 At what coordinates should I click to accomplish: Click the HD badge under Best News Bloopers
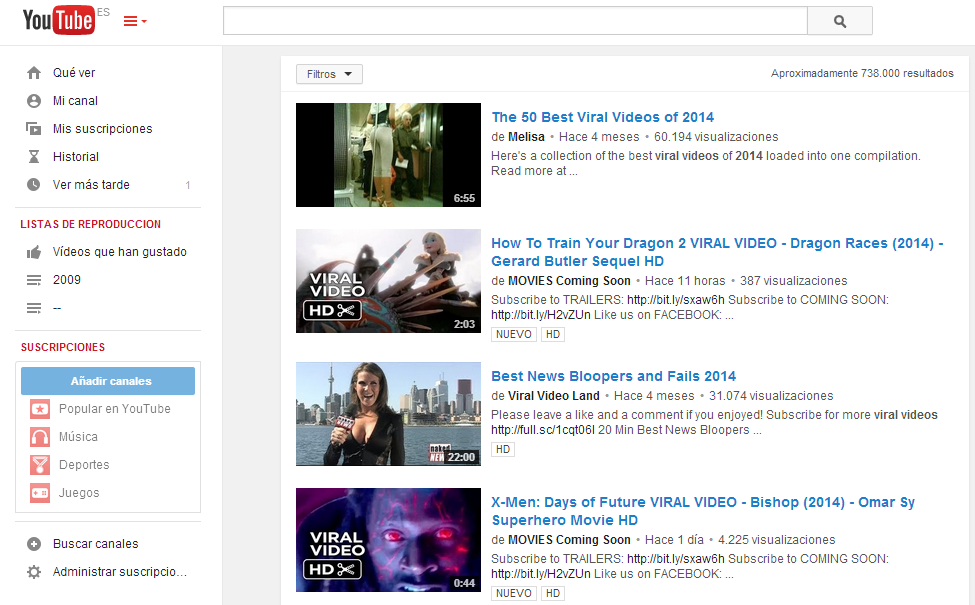tap(503, 449)
